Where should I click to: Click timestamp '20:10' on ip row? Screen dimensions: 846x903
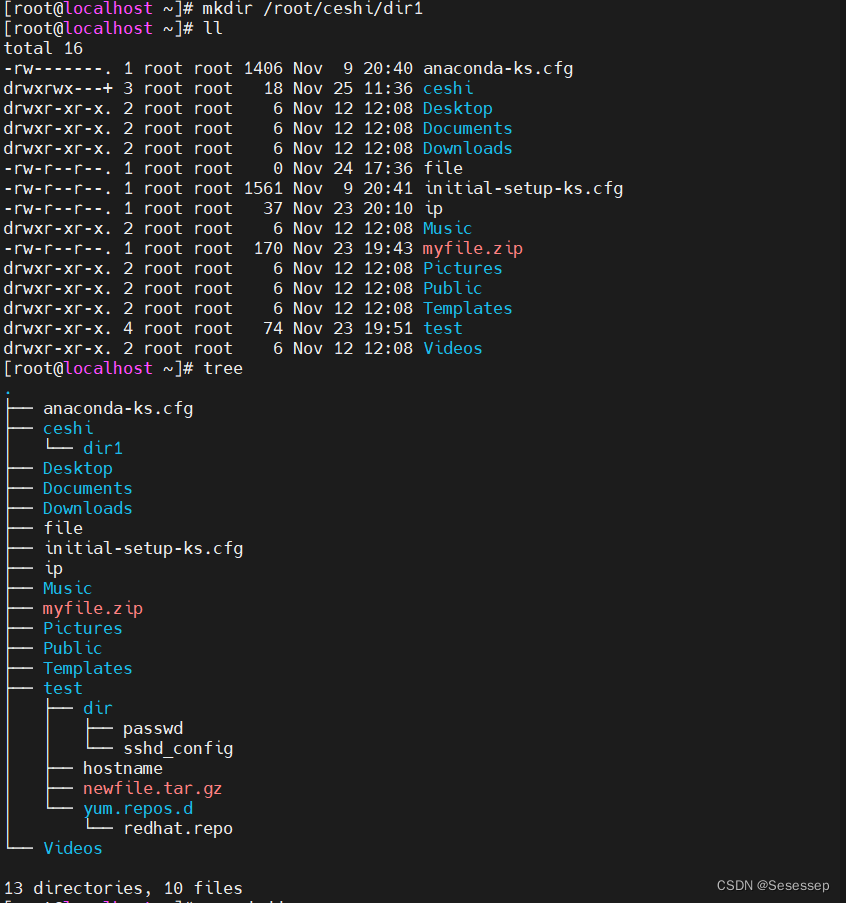[388, 208]
